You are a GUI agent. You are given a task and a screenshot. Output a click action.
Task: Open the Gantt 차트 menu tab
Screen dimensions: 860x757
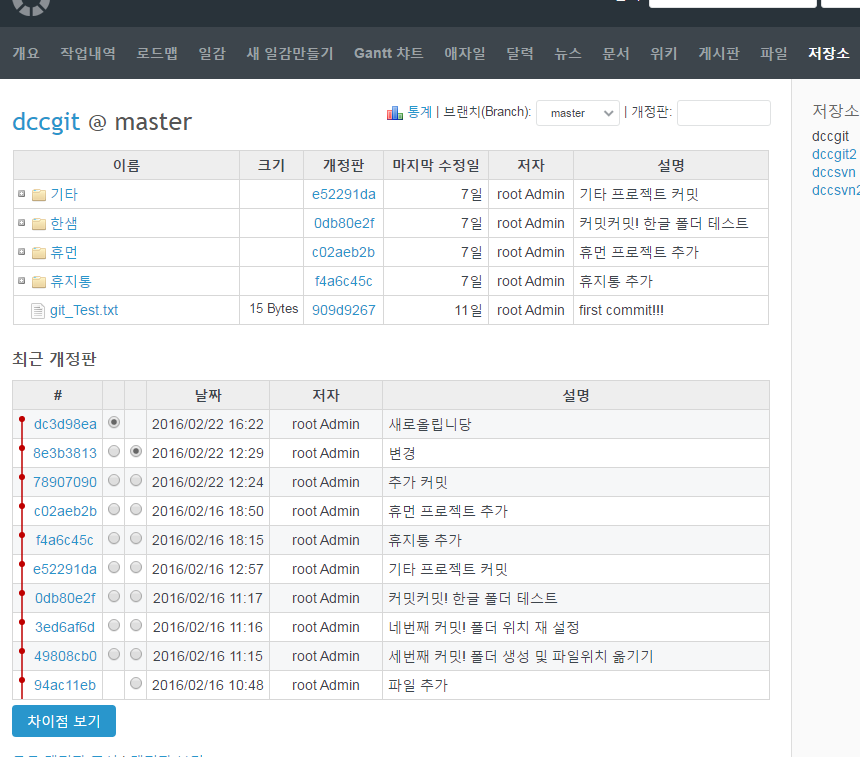388,54
